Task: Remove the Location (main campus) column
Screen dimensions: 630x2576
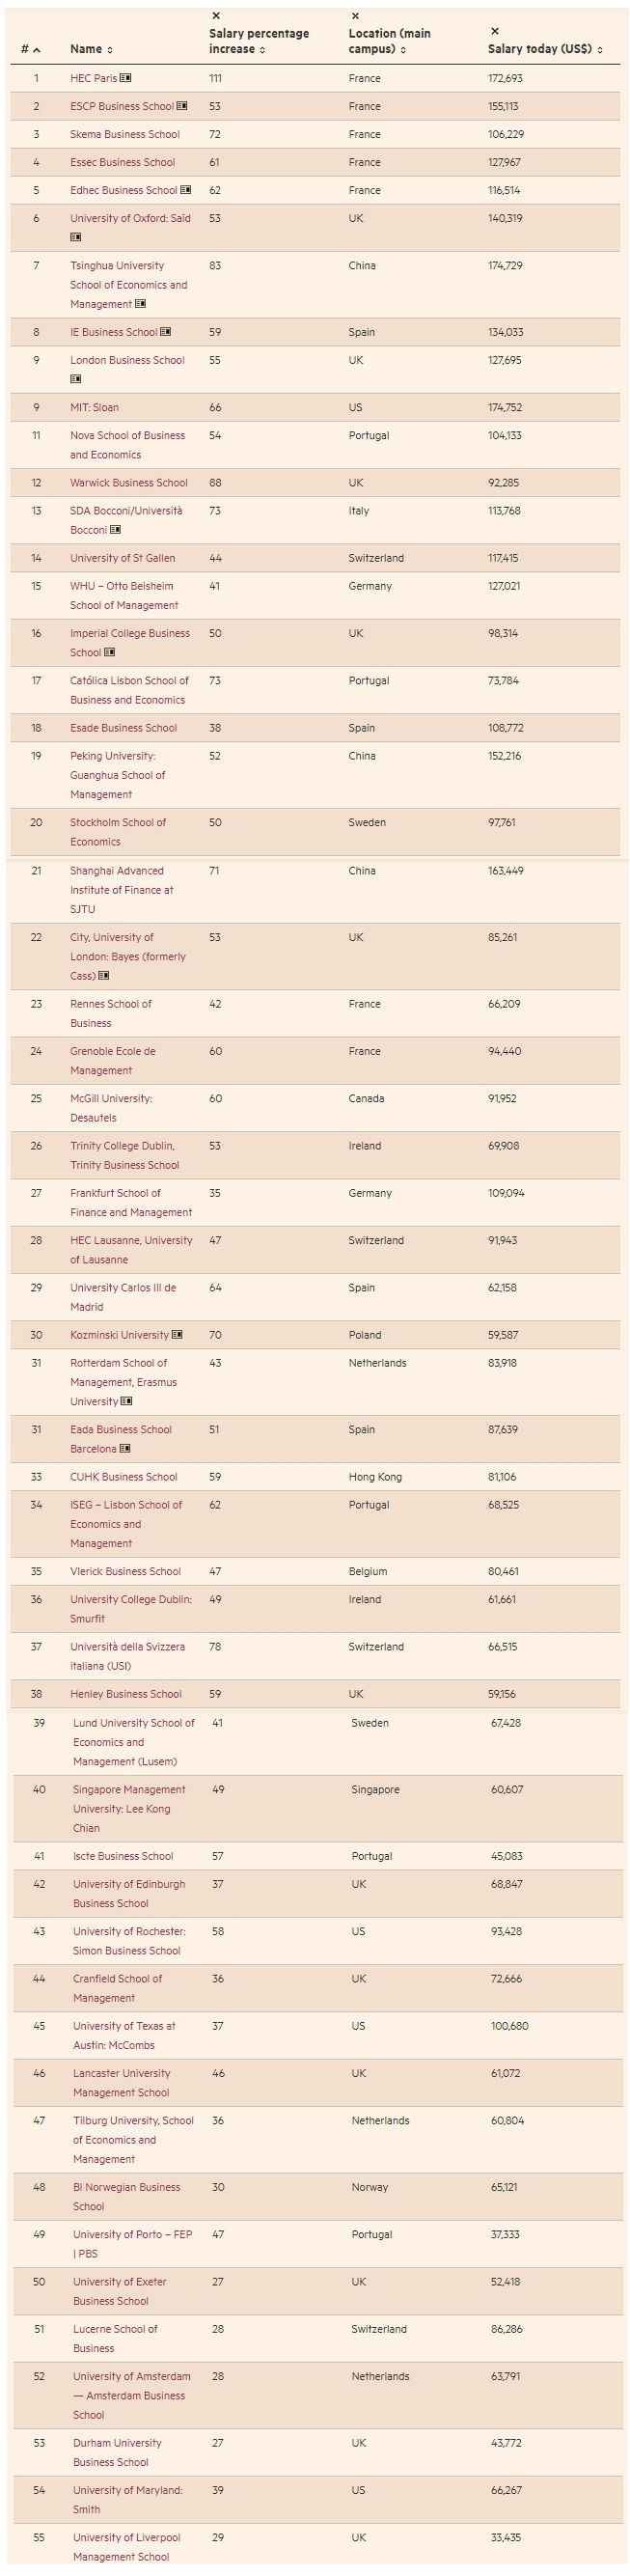Action: pos(355,16)
